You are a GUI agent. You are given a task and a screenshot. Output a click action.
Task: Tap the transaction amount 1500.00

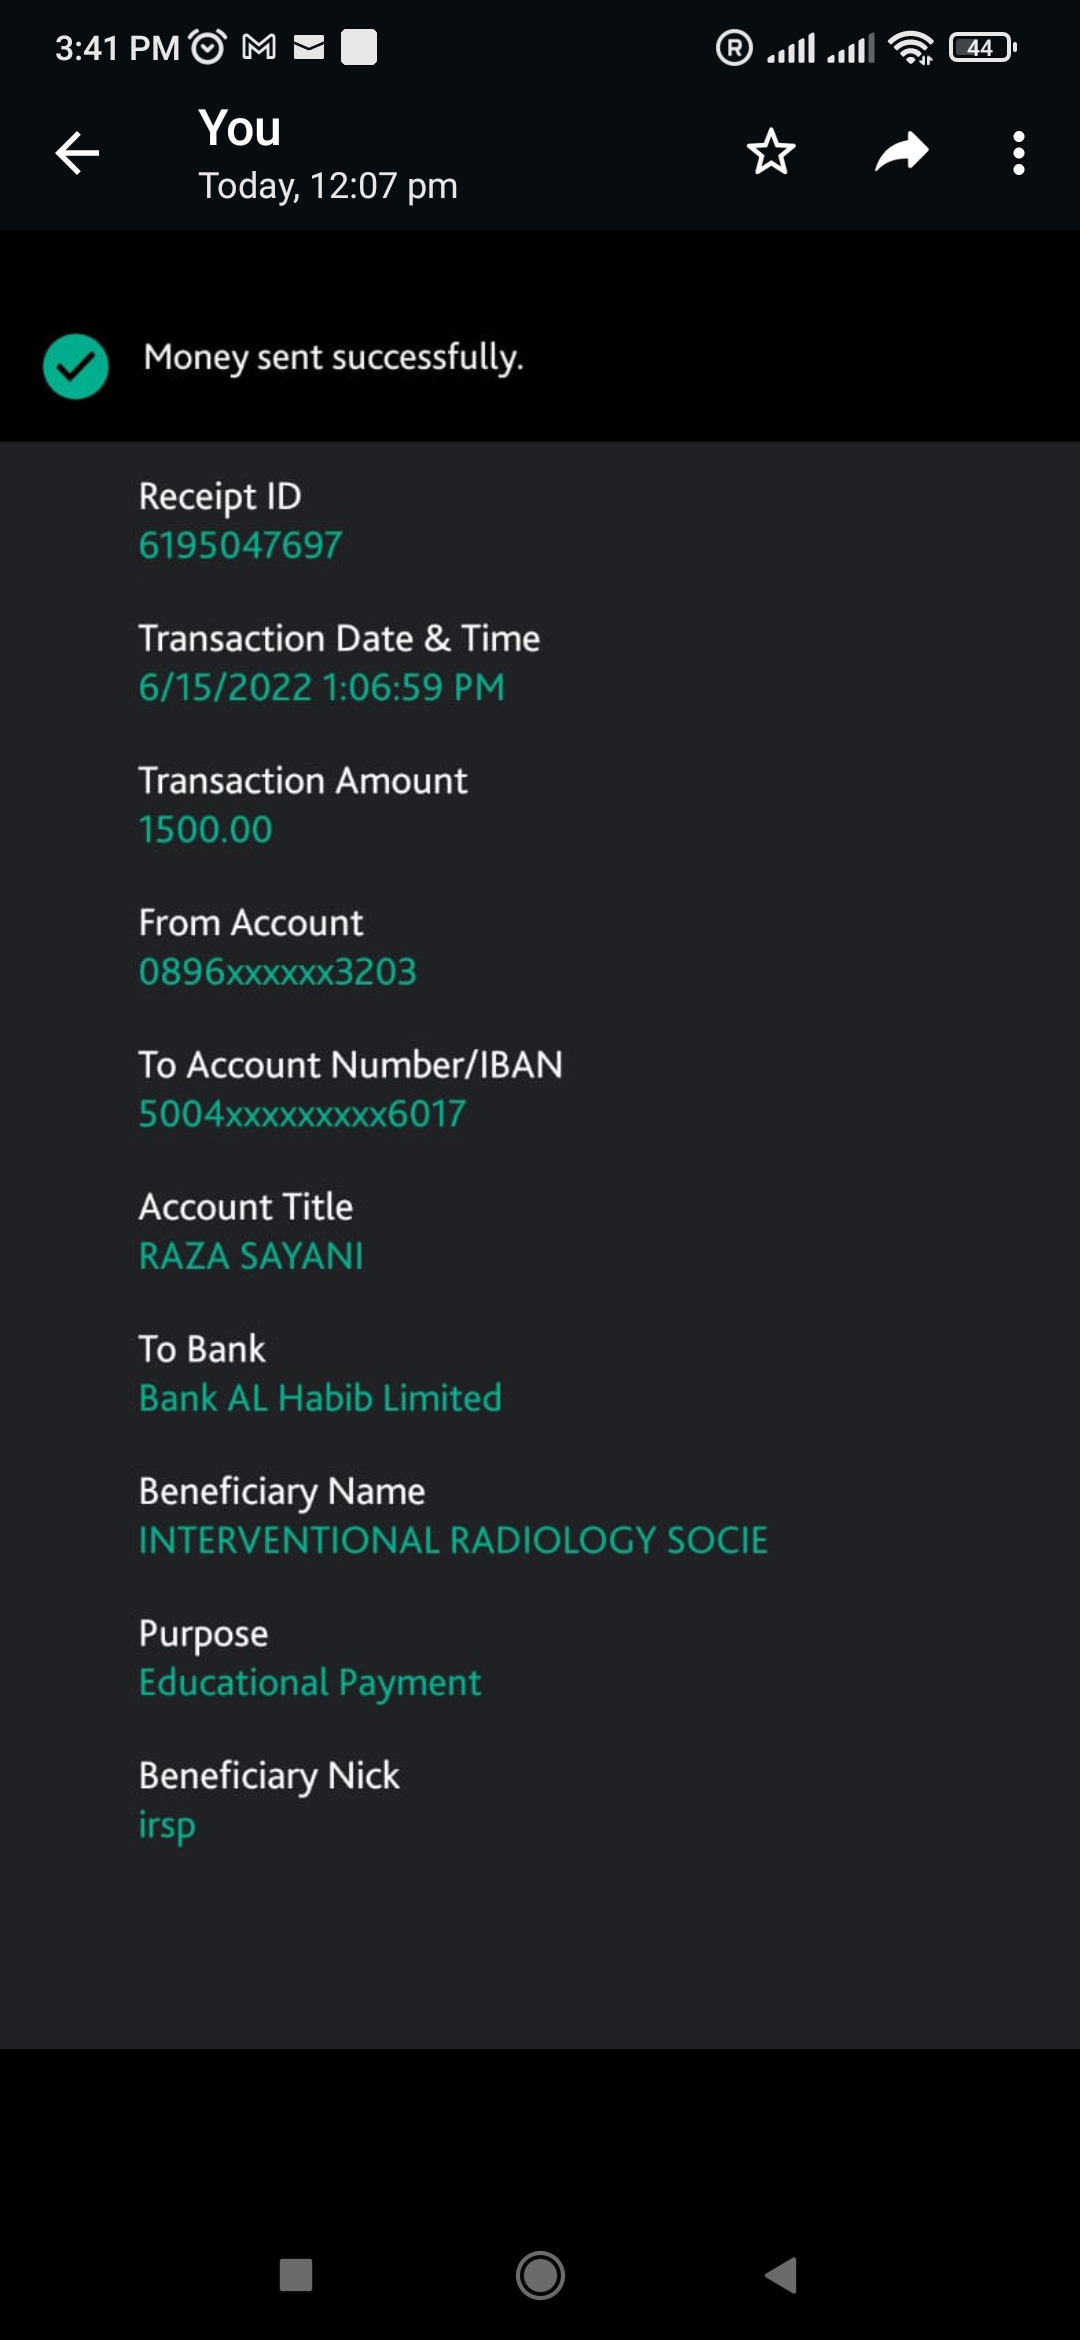pyautogui.click(x=205, y=830)
